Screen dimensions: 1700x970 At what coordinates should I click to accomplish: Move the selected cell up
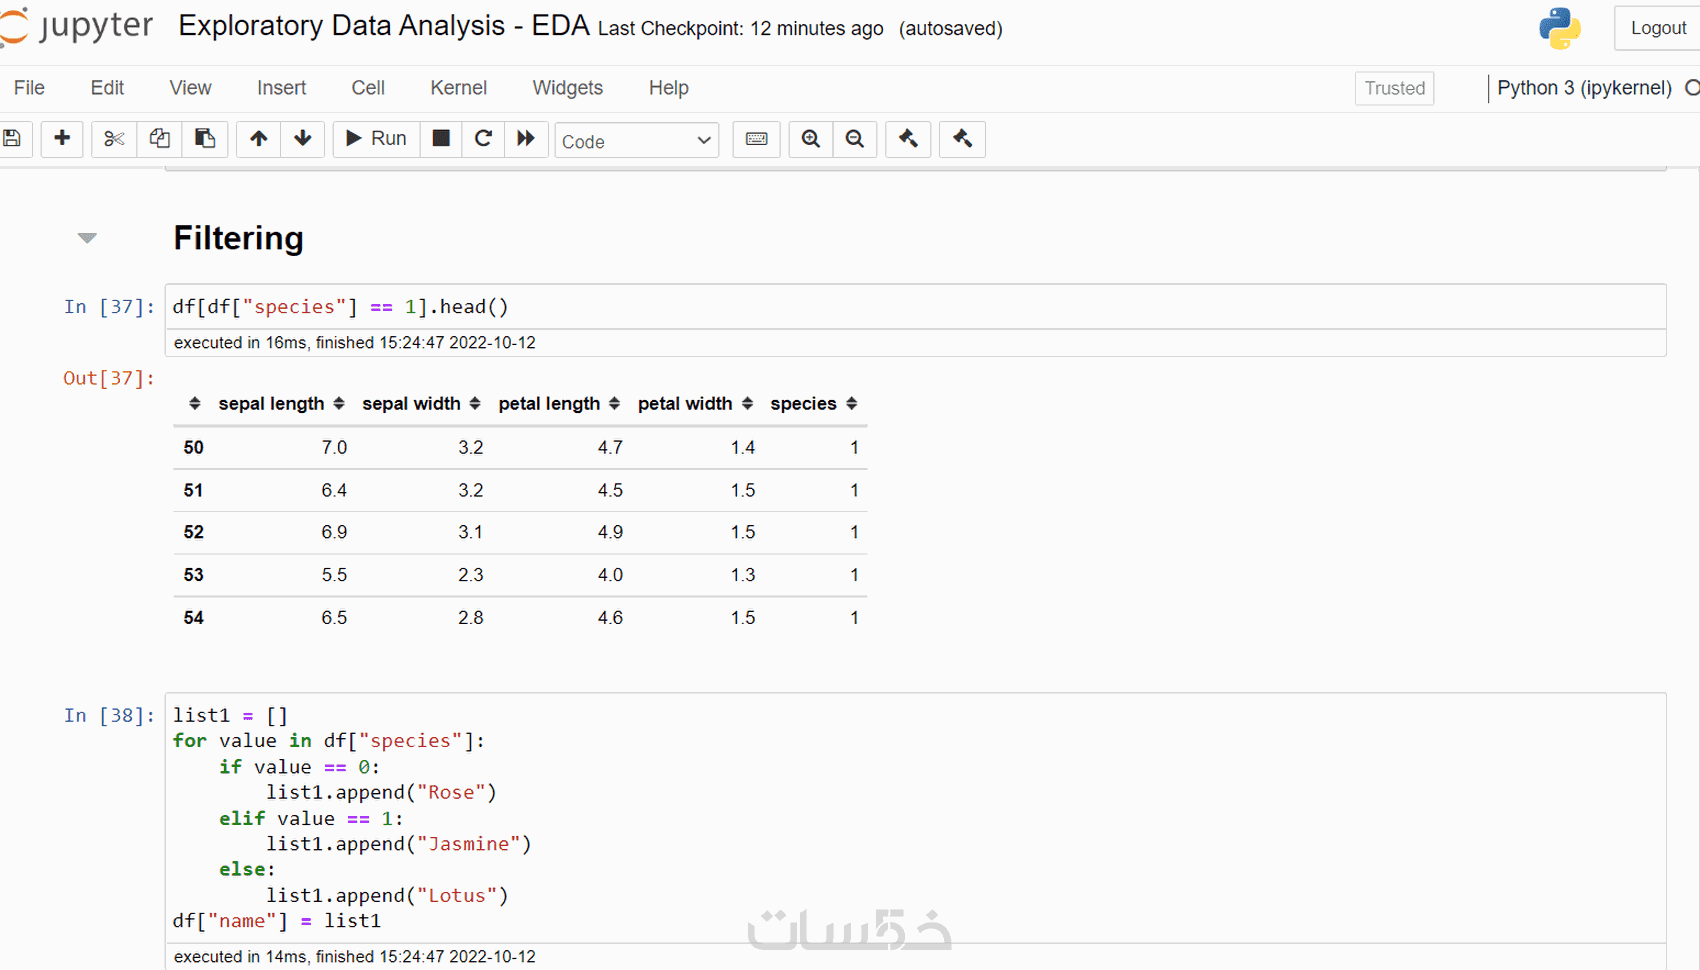[x=258, y=139]
